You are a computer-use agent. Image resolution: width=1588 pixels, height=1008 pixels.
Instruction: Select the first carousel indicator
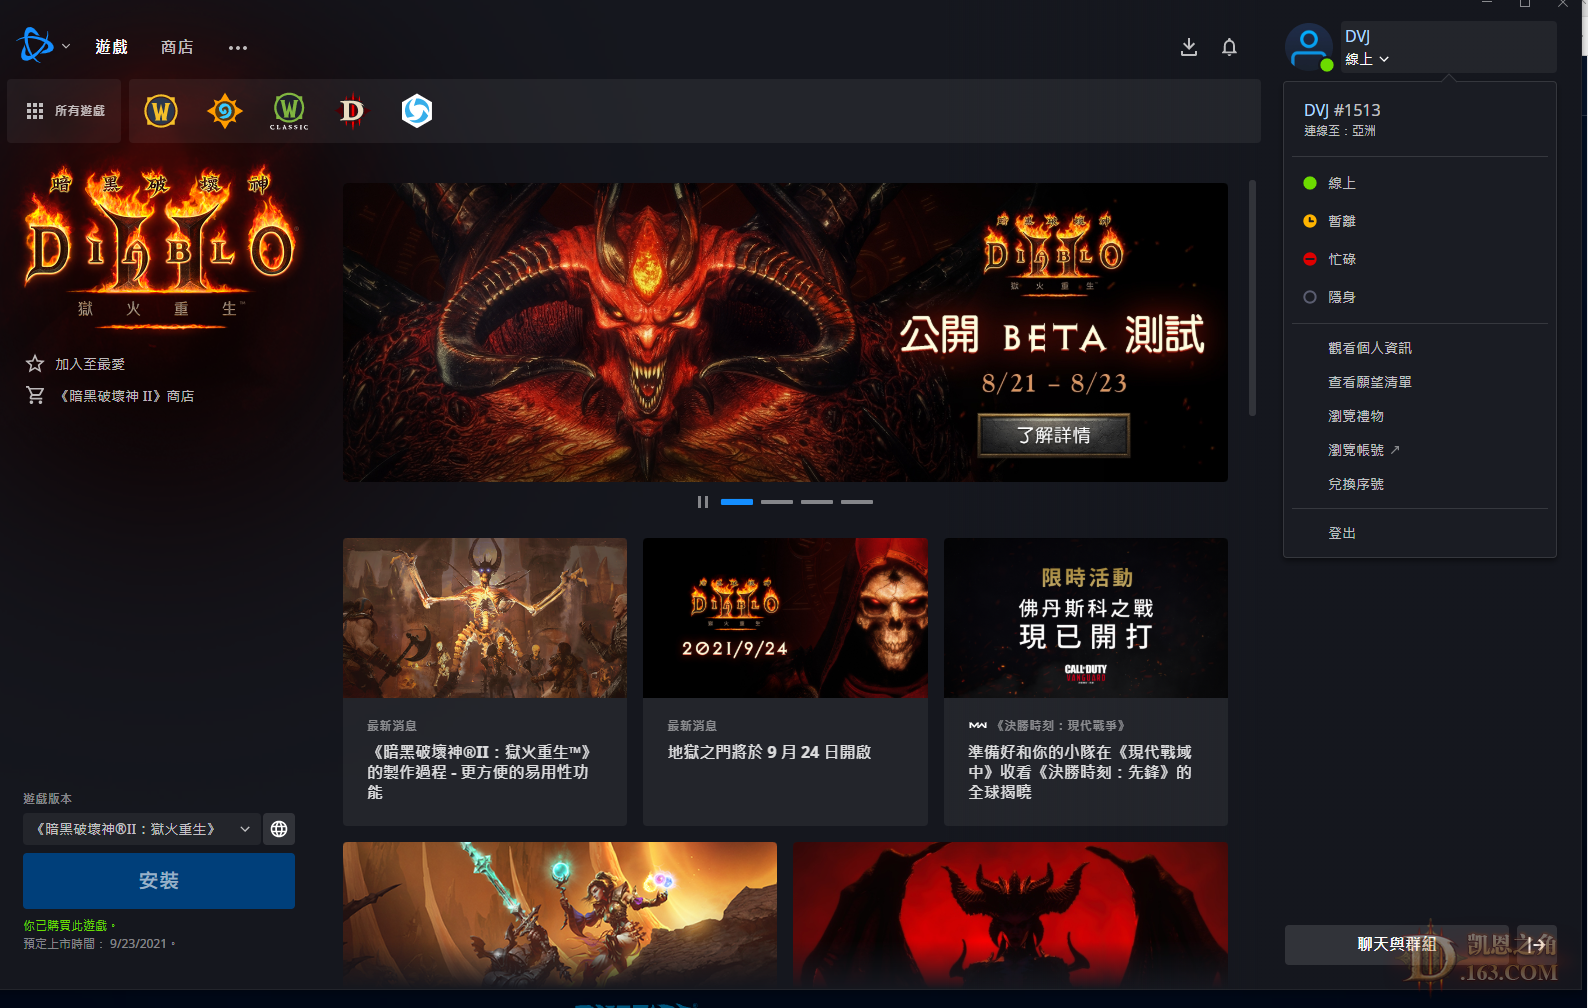pos(737,502)
